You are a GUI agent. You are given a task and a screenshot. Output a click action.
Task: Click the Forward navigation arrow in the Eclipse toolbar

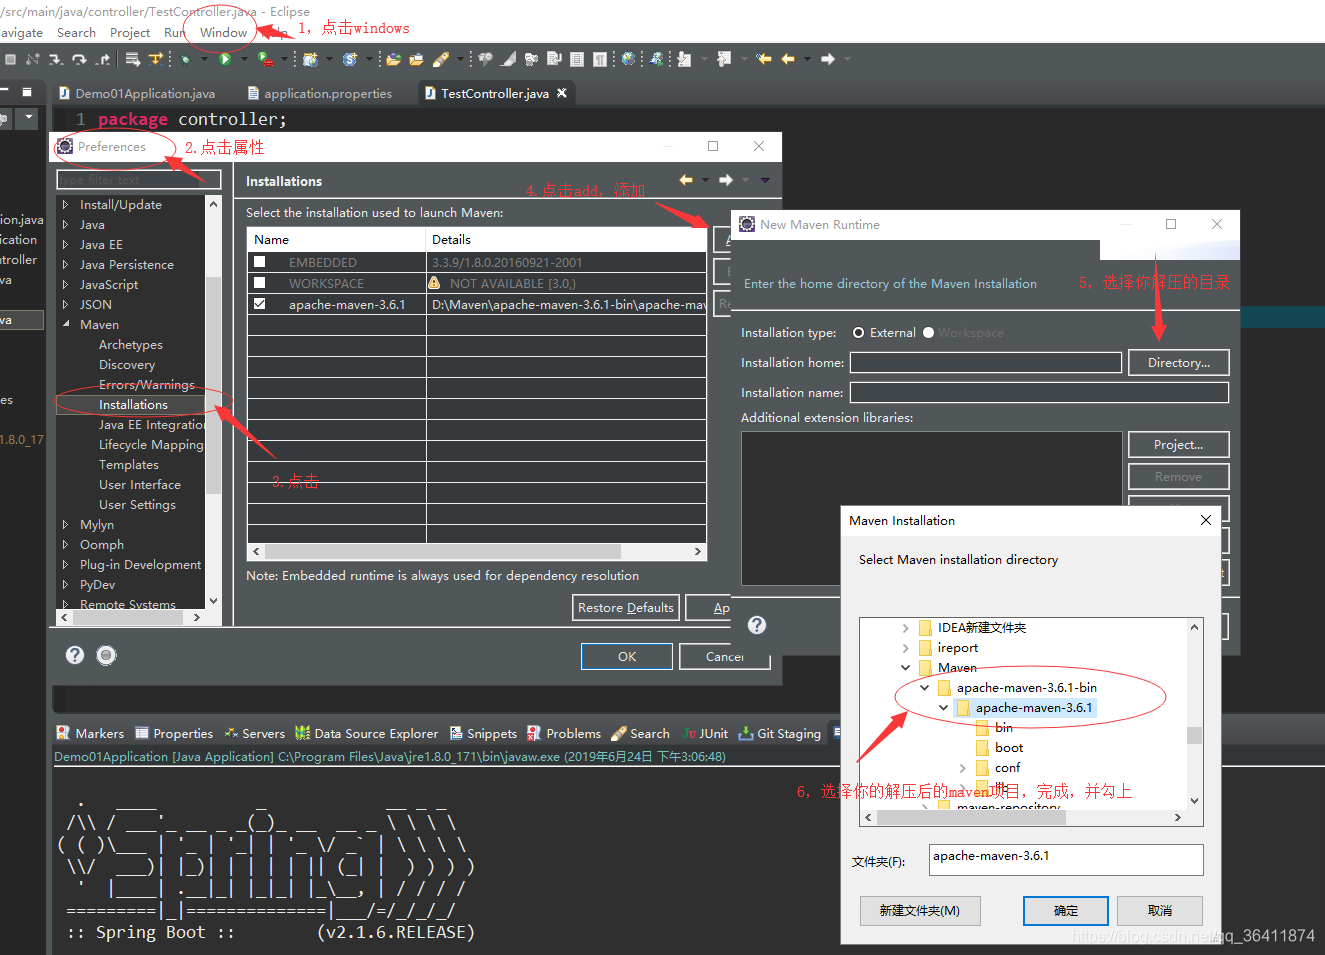point(828,59)
